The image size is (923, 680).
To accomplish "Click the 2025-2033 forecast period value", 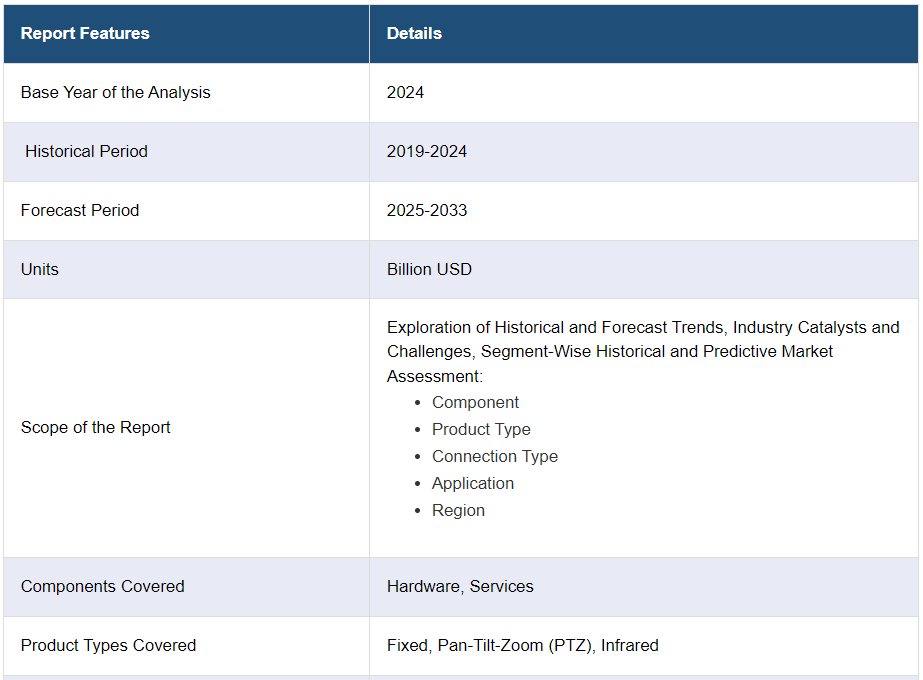I will [427, 210].
